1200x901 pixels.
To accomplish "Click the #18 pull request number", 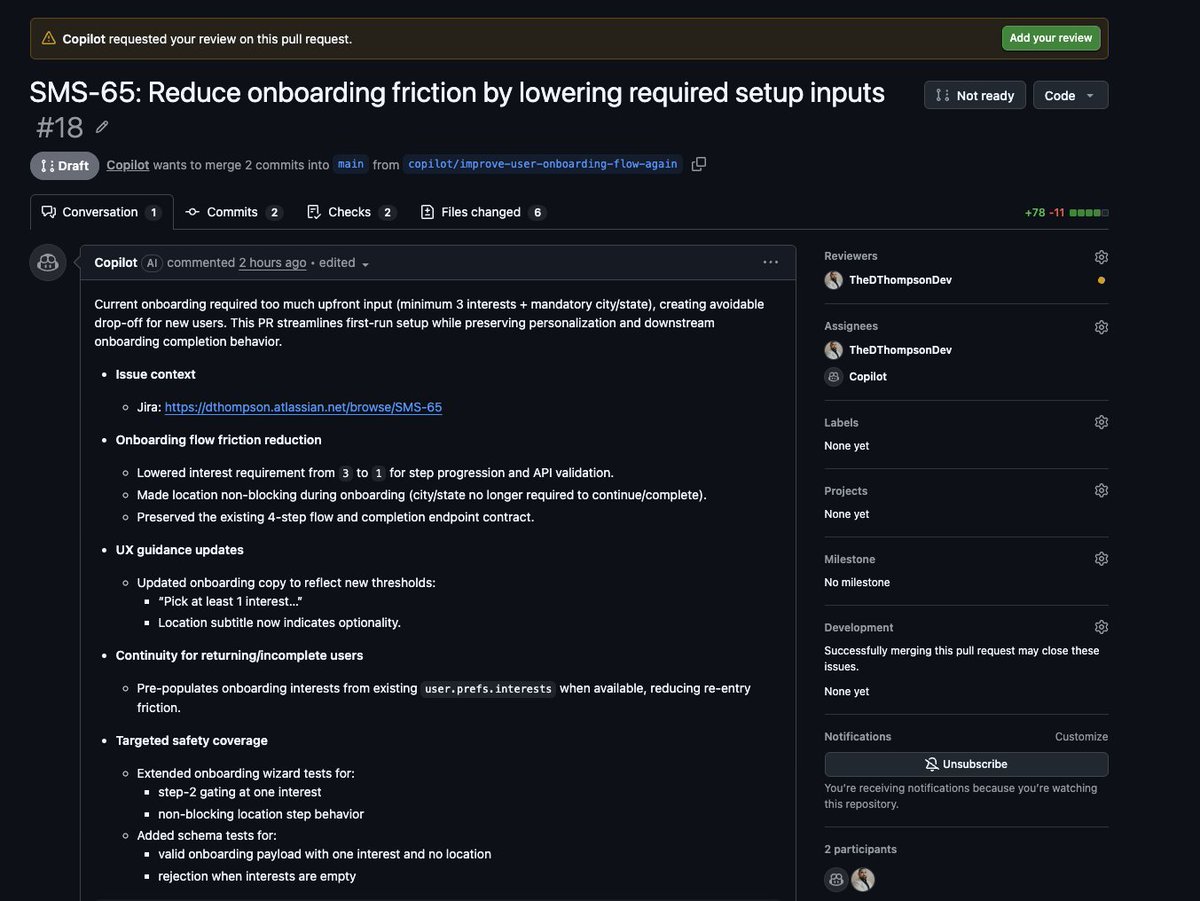I will point(60,127).
